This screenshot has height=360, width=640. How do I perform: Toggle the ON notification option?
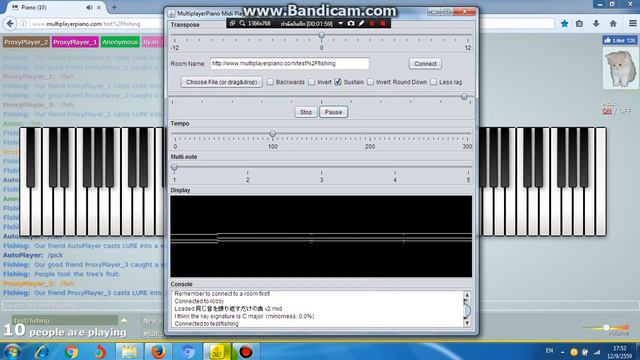click(x=607, y=111)
